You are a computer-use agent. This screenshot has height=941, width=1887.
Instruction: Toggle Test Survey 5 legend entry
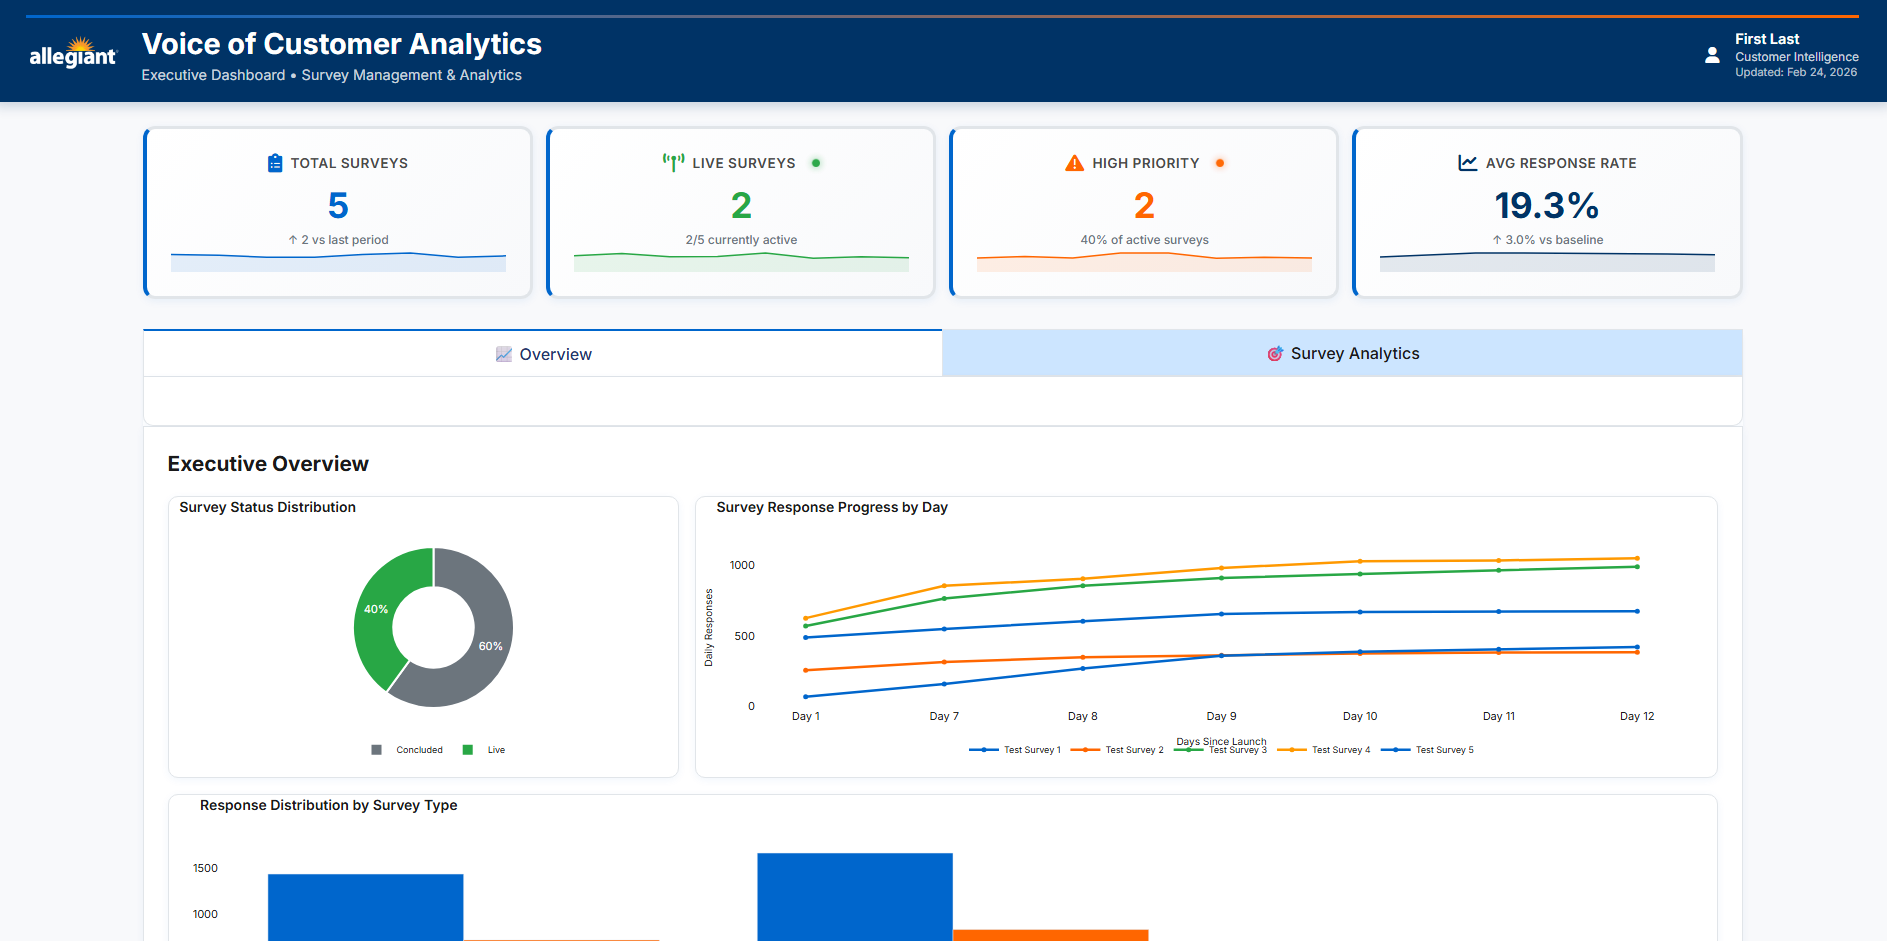pyautogui.click(x=1427, y=750)
